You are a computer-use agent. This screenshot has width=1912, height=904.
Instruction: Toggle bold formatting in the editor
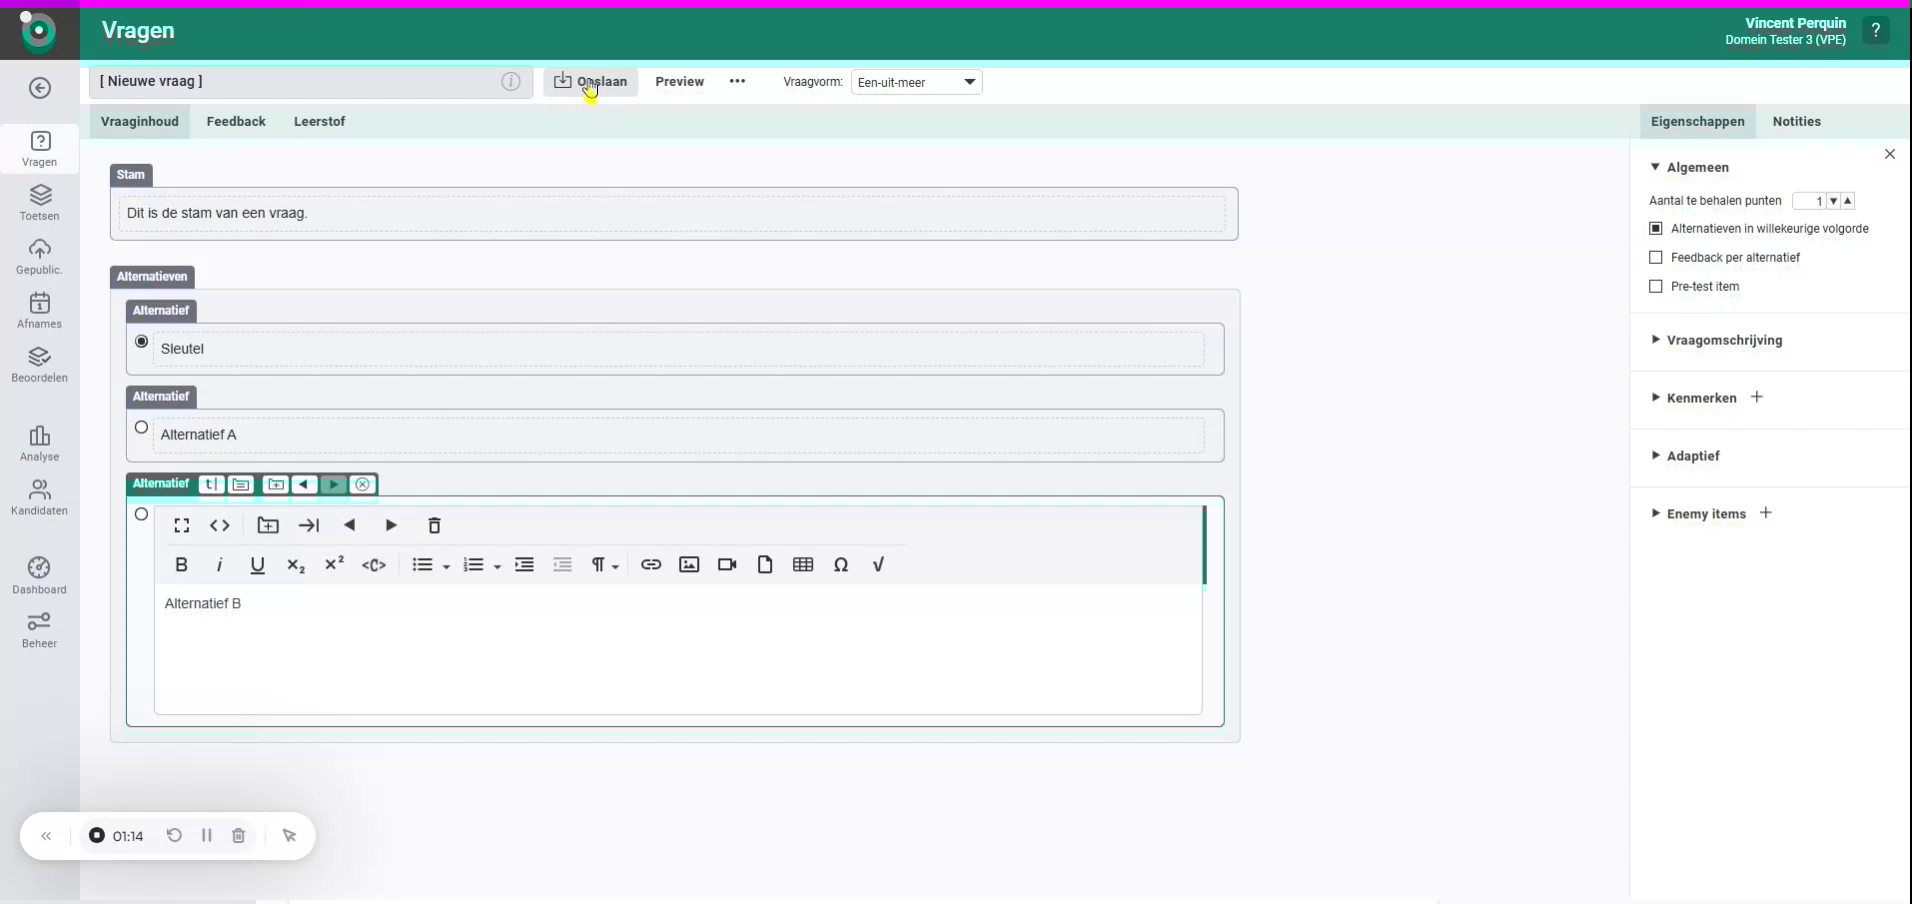[181, 565]
